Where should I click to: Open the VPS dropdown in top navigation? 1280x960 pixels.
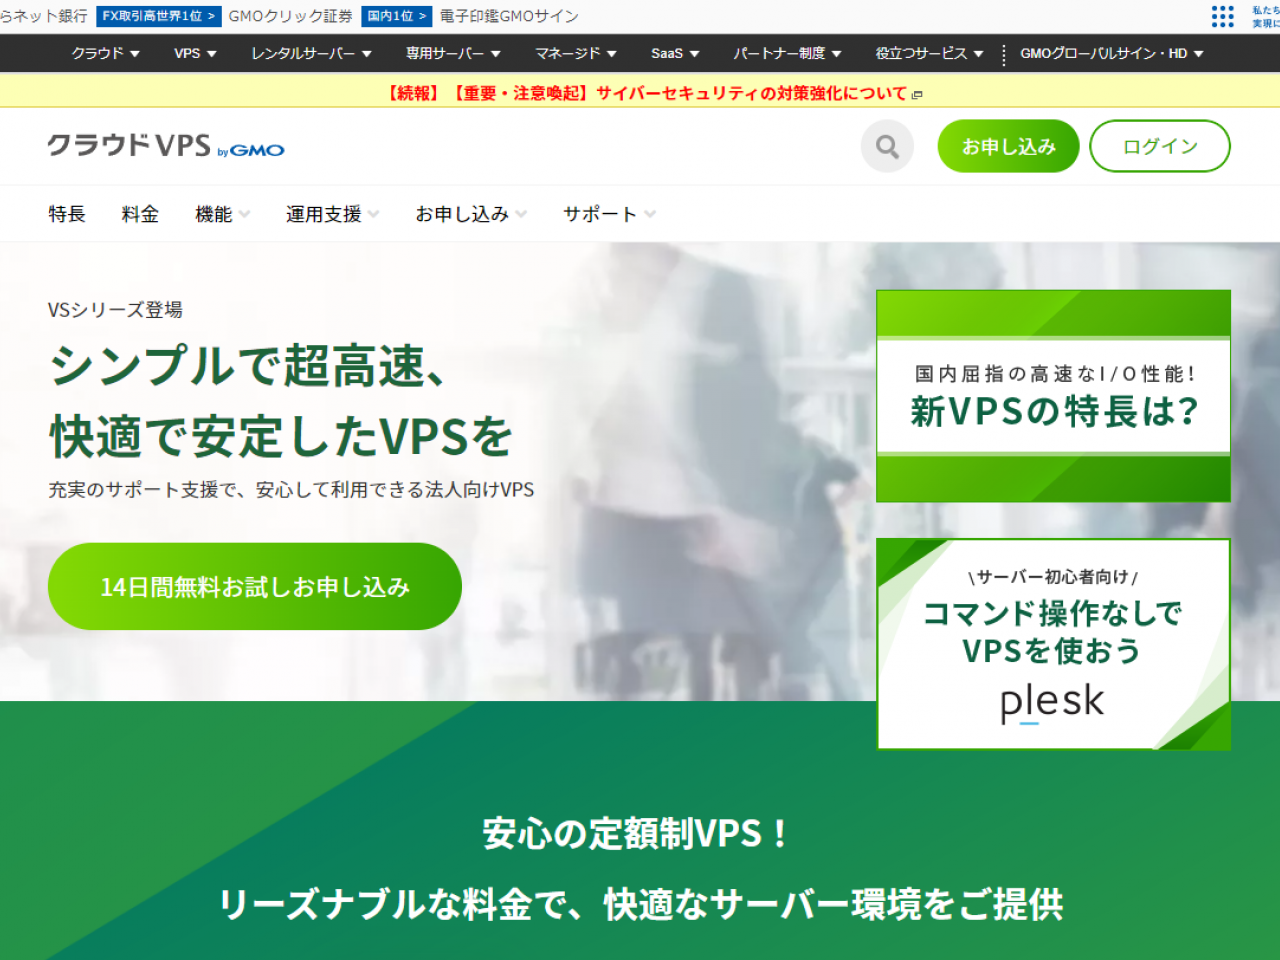point(194,54)
